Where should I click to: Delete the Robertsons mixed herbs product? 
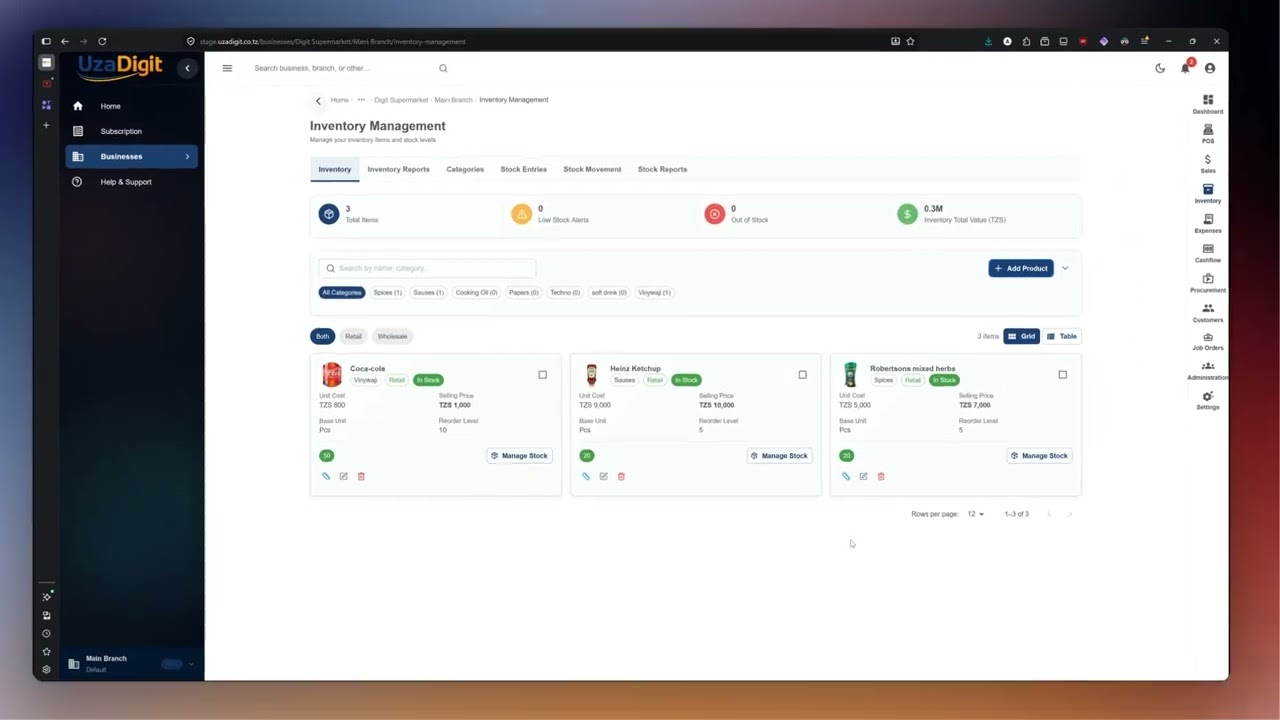click(x=881, y=476)
